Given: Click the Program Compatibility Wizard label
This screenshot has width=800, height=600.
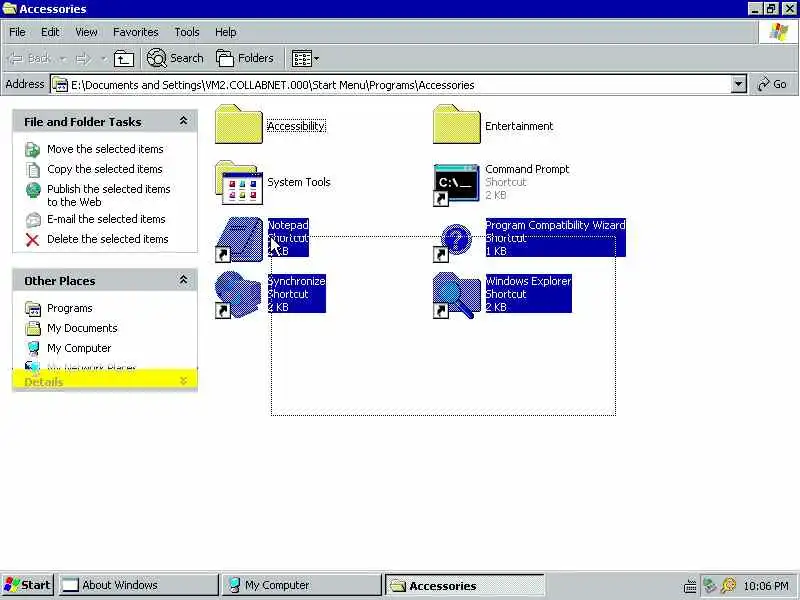Looking at the screenshot, I should pyautogui.click(x=555, y=225).
